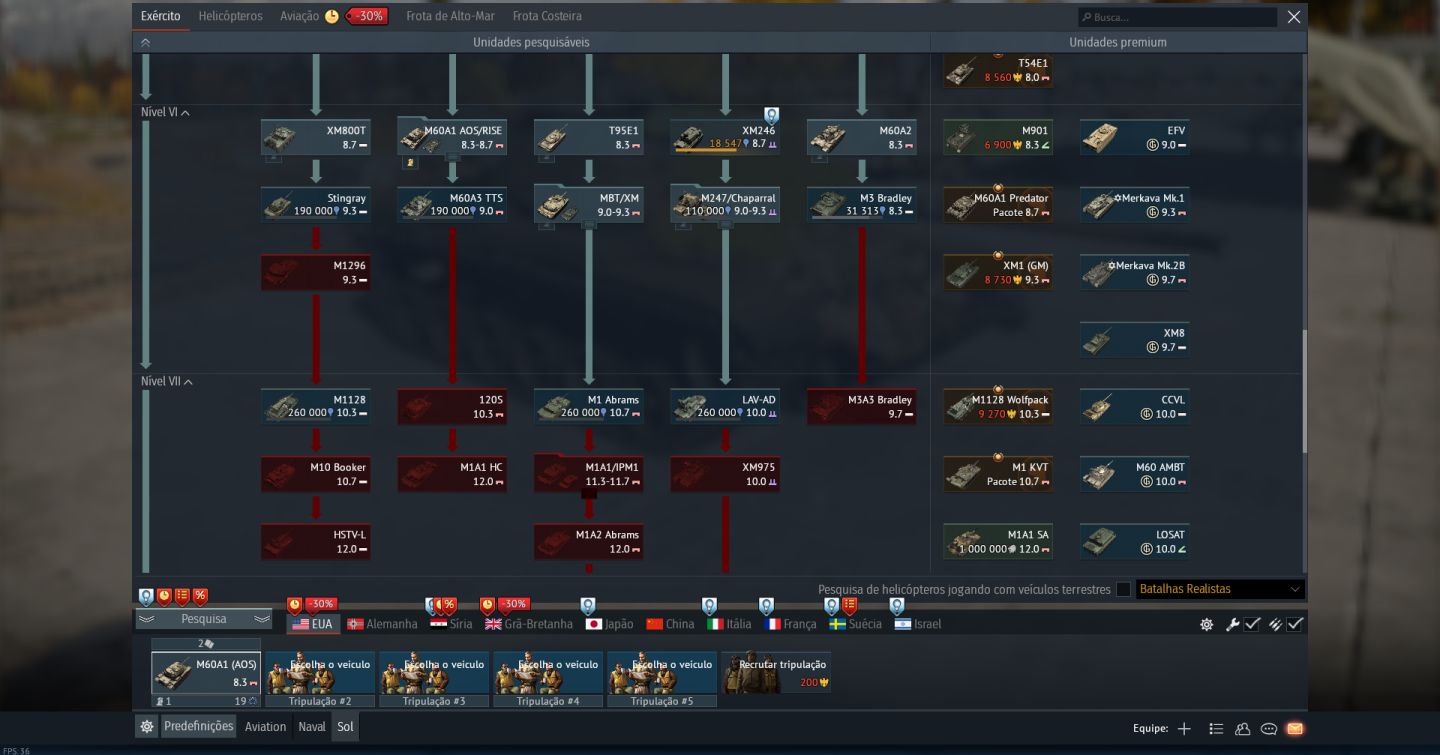Click the research tree vertical scrollbar
The height and width of the screenshot is (755, 1440).
click(1303, 390)
